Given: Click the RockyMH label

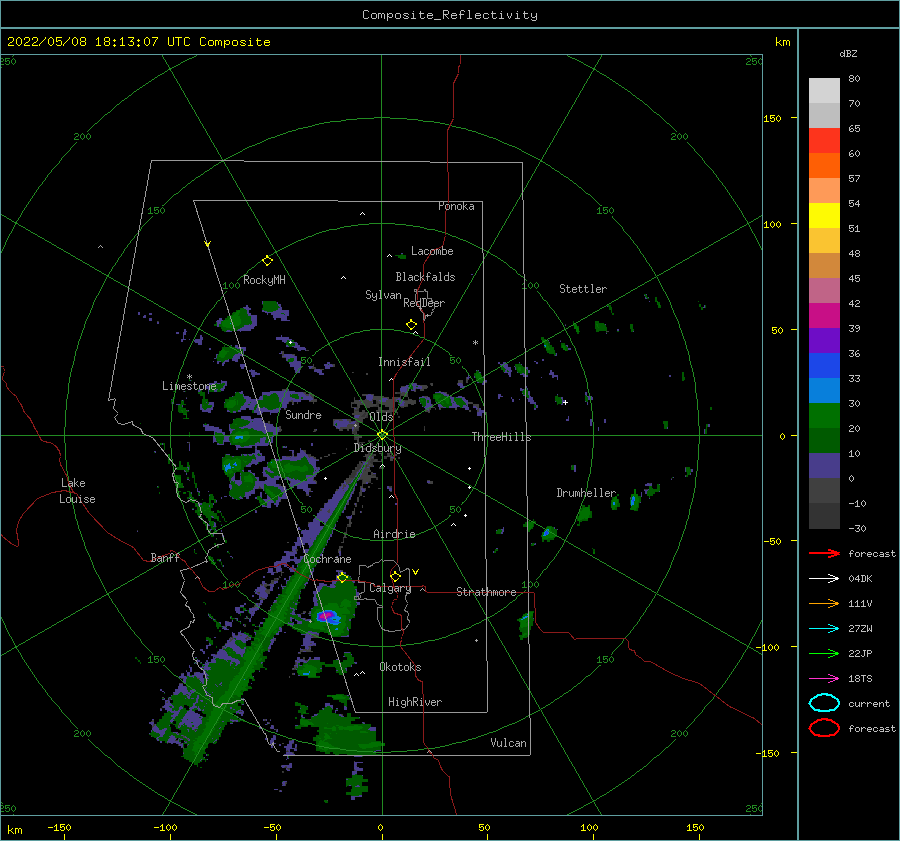Looking at the screenshot, I should point(264,280).
